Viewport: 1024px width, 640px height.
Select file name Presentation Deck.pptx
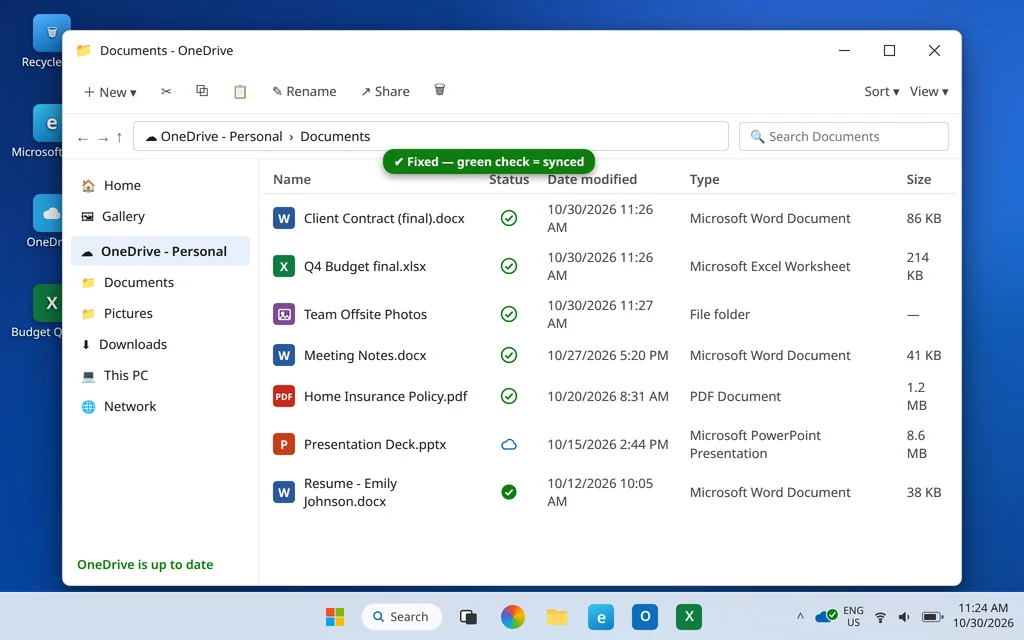tap(375, 445)
